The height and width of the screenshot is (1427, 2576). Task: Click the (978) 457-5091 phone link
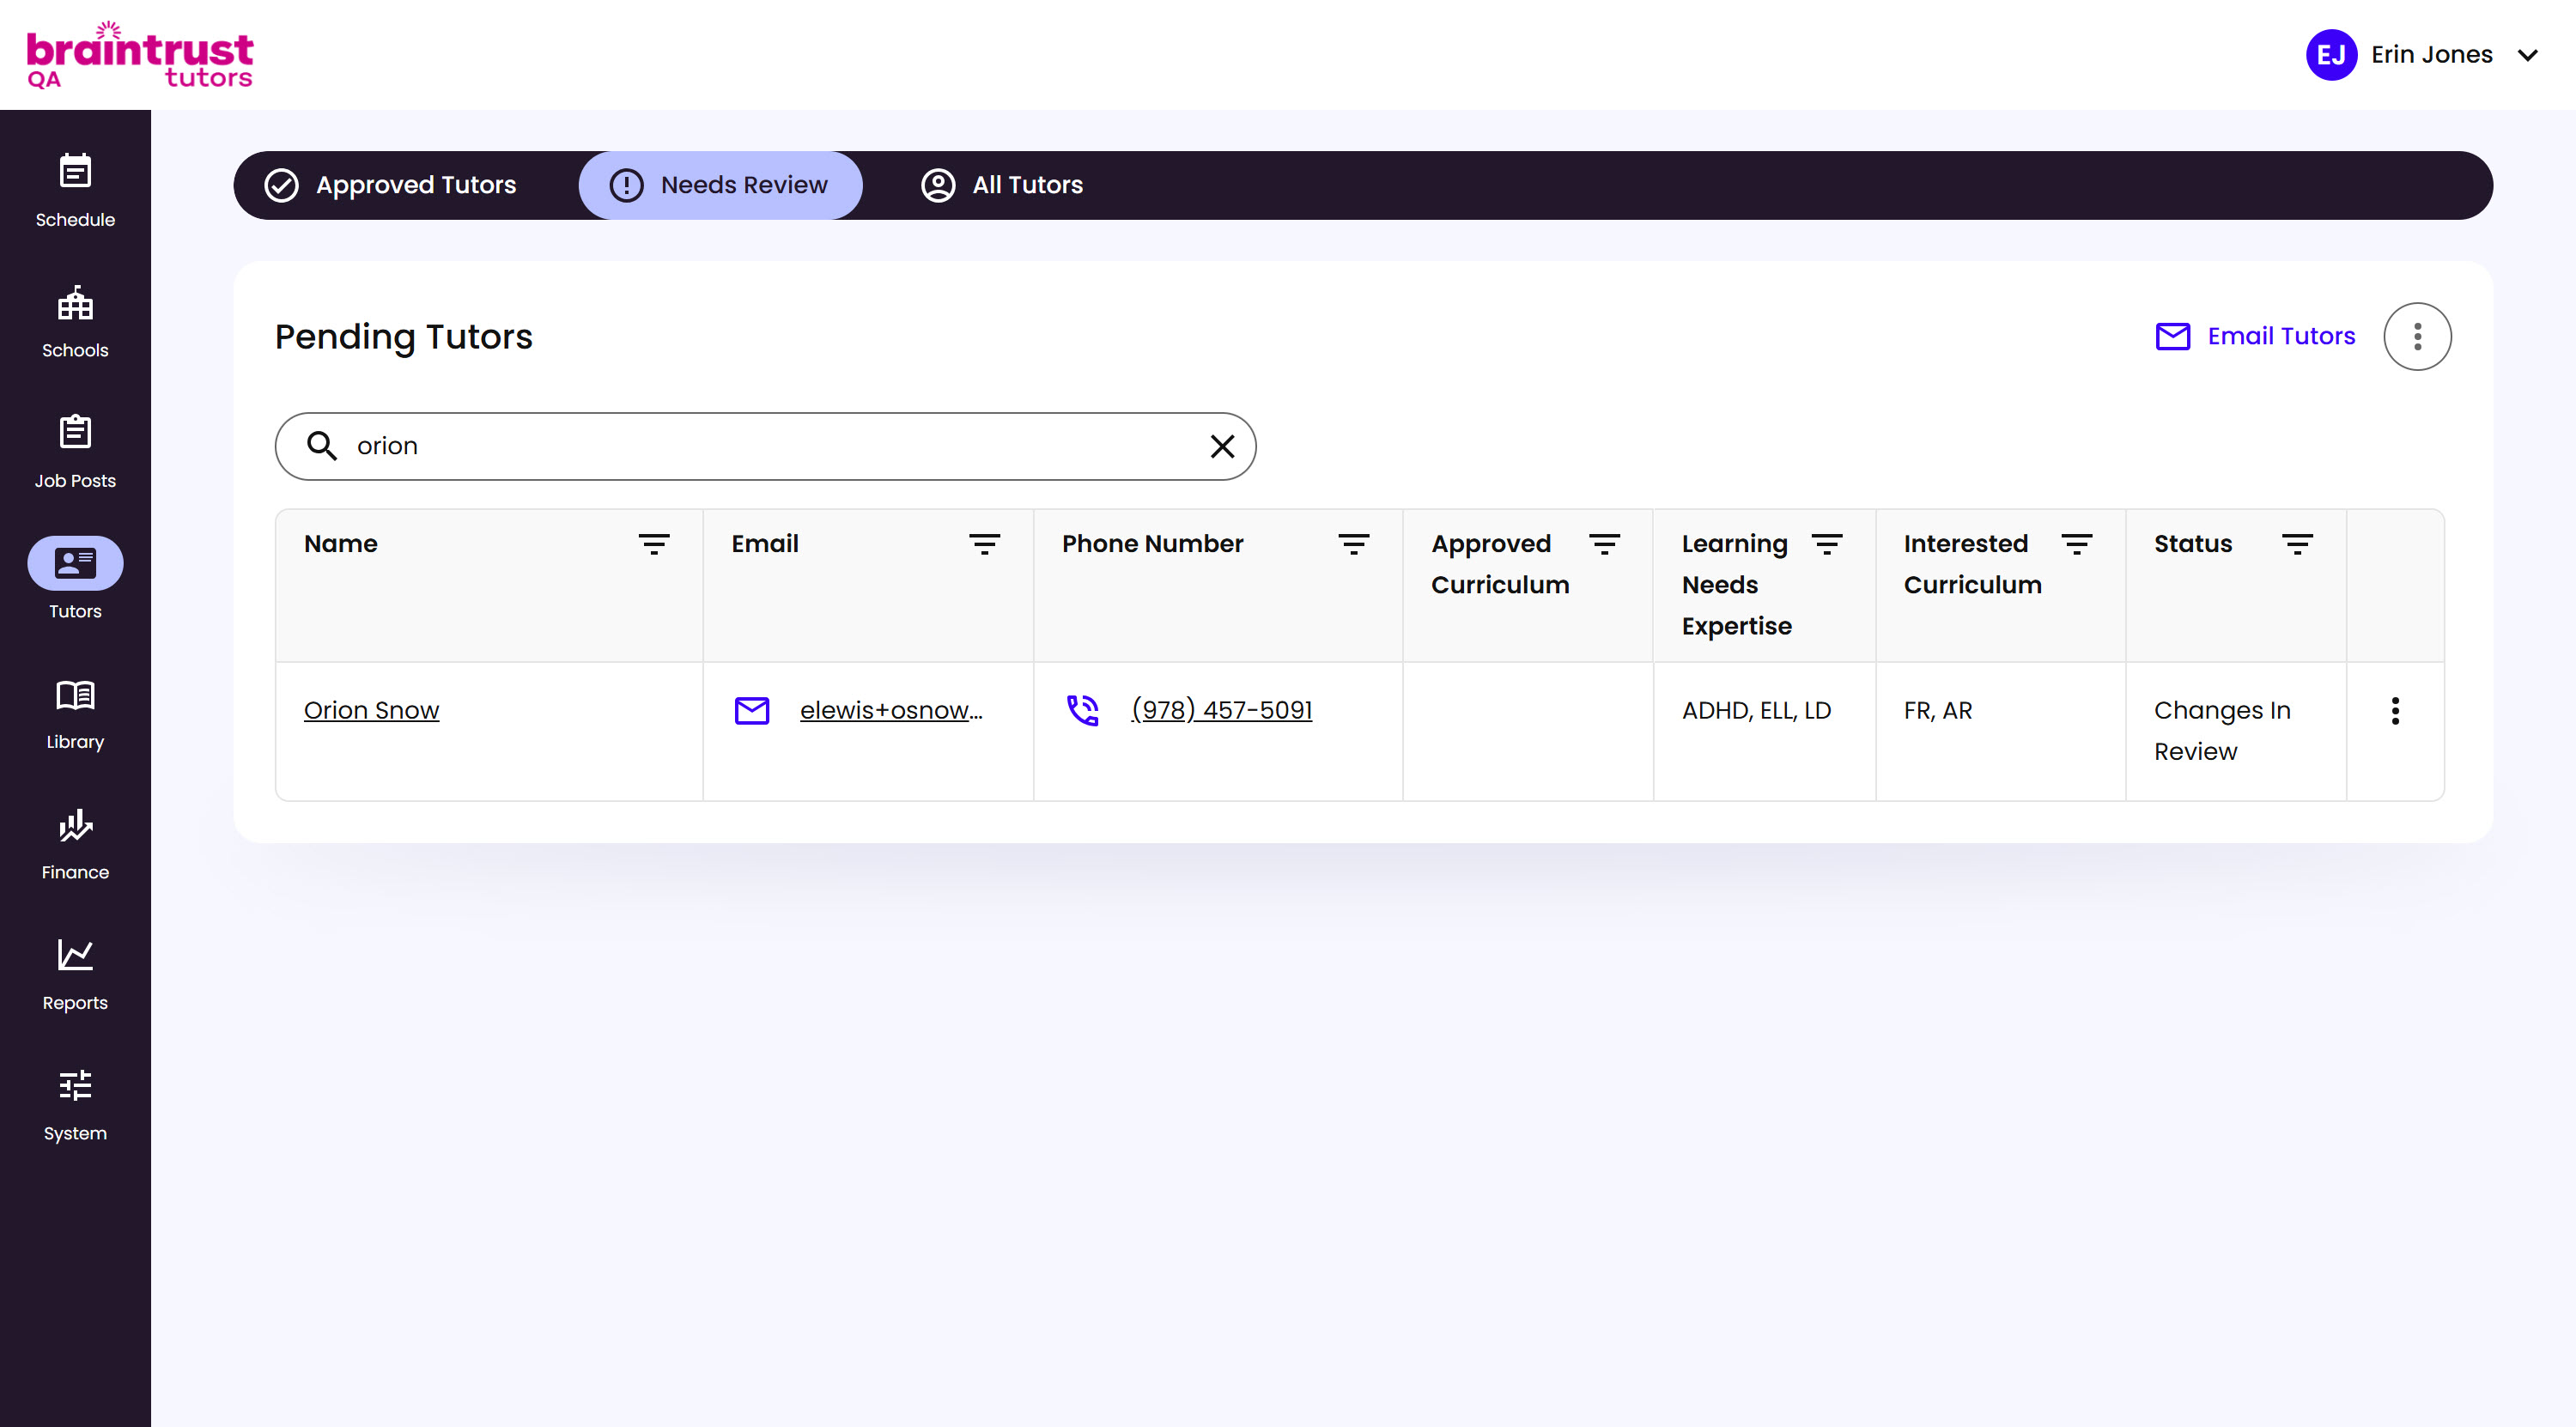tap(1221, 710)
